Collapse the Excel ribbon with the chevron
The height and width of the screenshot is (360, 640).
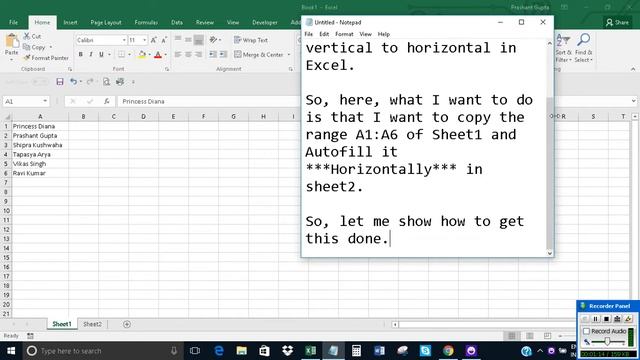click(633, 69)
